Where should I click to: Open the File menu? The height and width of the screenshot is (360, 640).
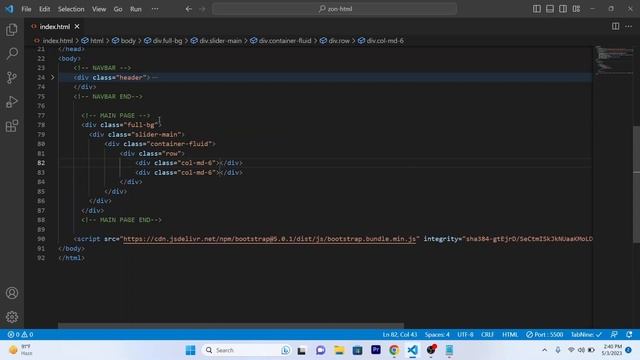pos(26,9)
